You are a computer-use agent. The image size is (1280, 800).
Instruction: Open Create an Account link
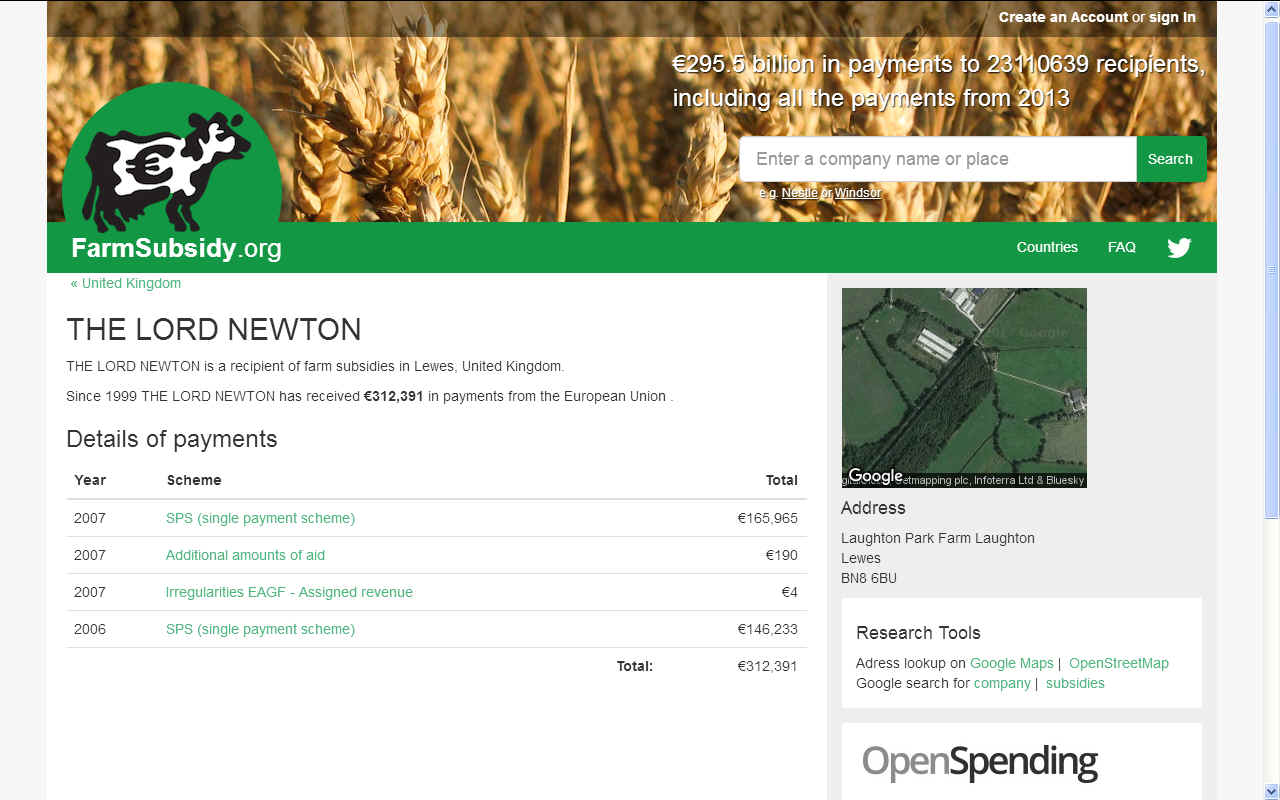point(1063,17)
